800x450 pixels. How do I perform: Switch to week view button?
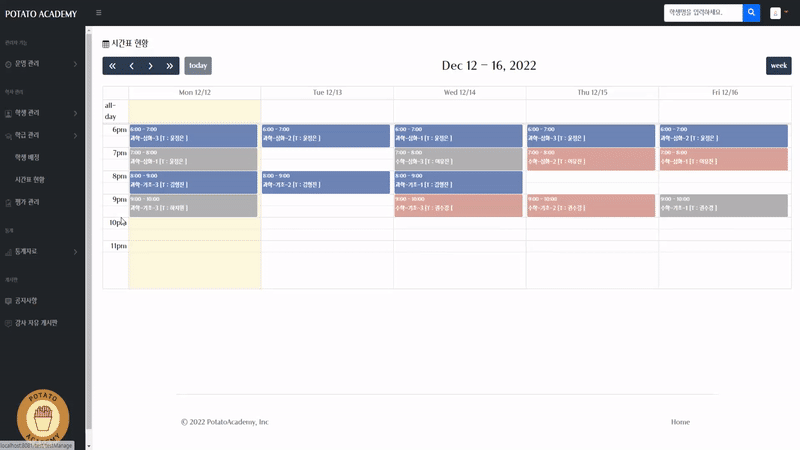click(779, 66)
